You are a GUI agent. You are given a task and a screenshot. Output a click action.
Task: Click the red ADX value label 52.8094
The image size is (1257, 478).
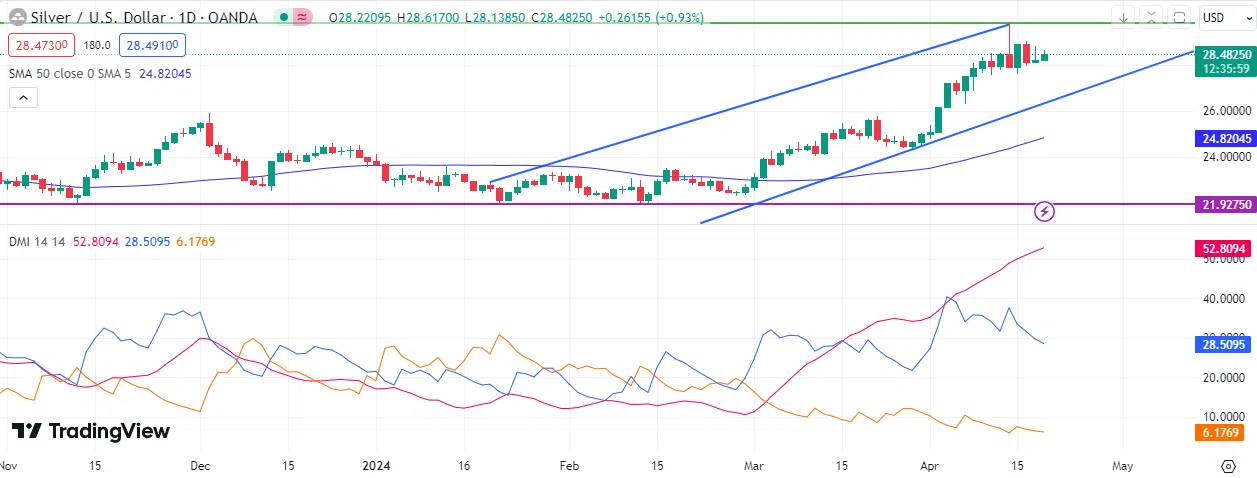[x=1224, y=247]
